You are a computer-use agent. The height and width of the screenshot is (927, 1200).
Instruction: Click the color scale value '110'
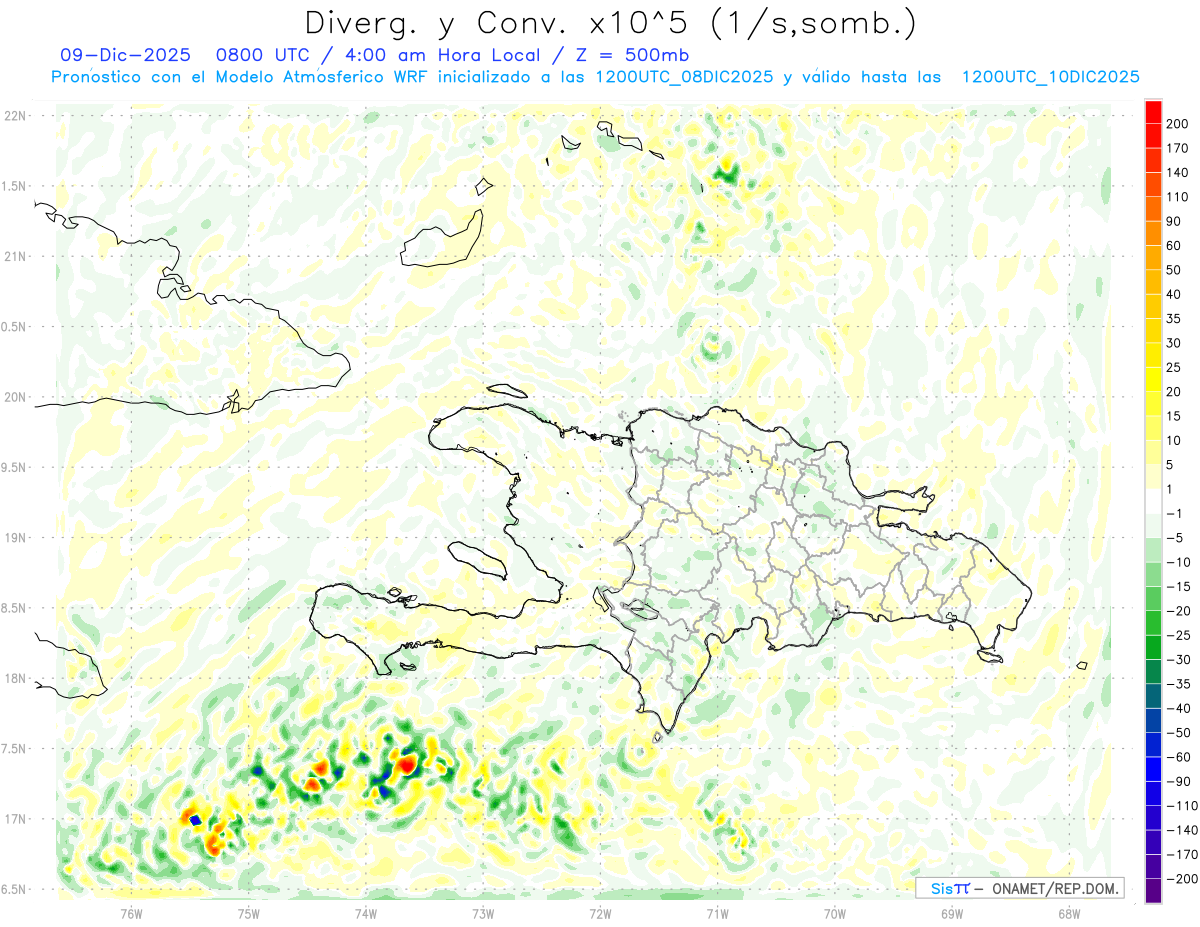1179,197
